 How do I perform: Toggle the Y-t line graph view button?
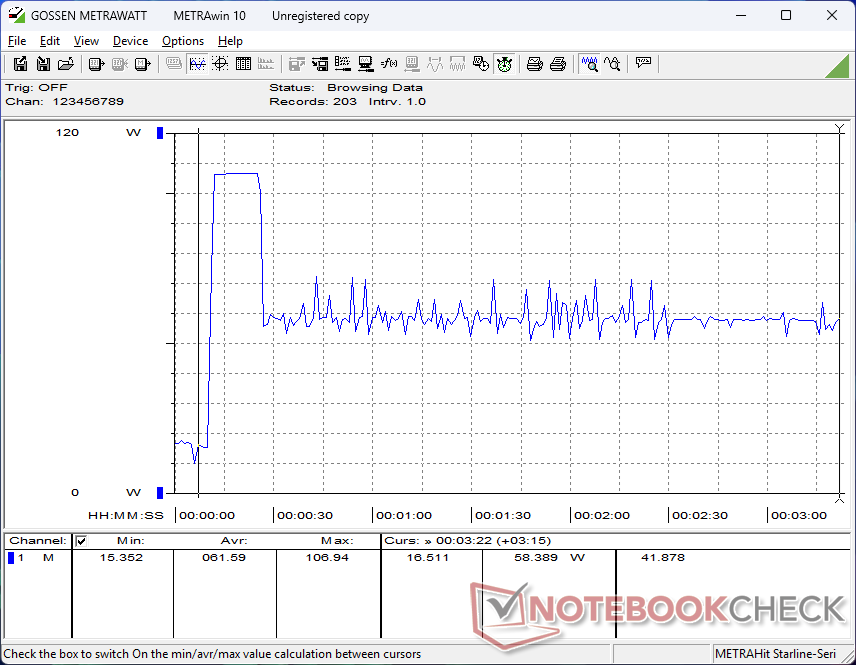point(197,64)
